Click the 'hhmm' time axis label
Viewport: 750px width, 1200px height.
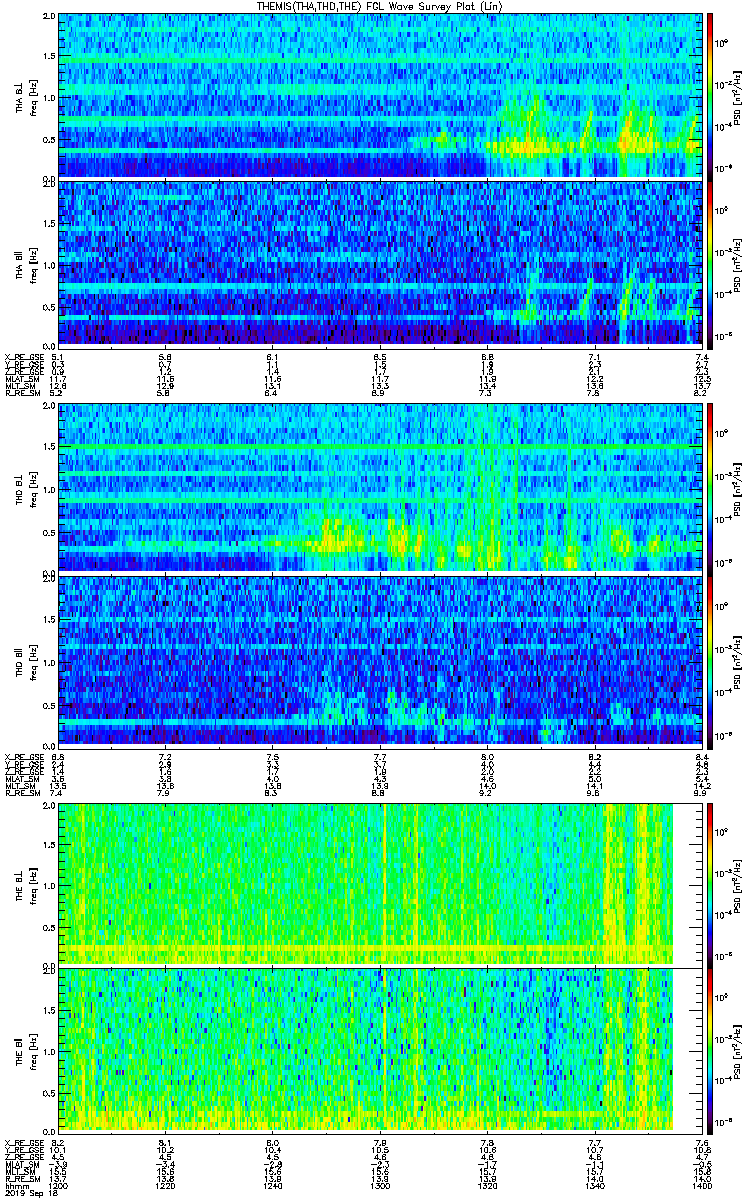point(17,1186)
